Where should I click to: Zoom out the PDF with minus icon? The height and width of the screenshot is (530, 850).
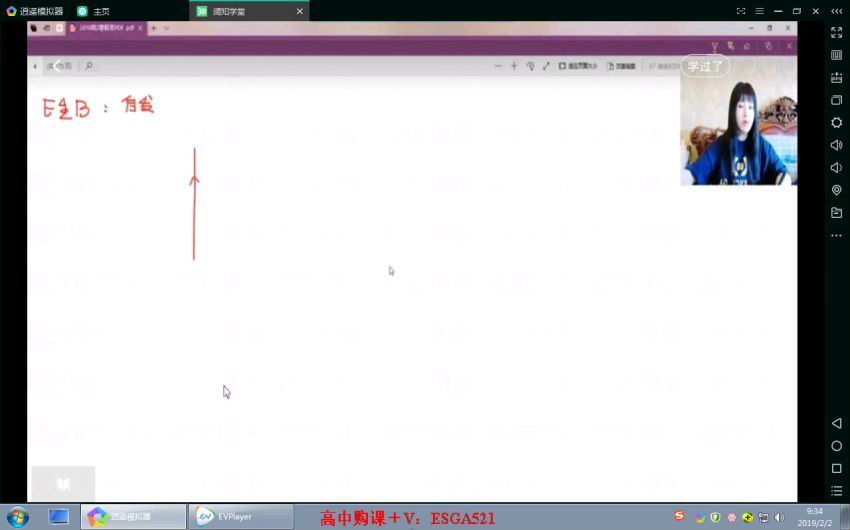pos(498,66)
